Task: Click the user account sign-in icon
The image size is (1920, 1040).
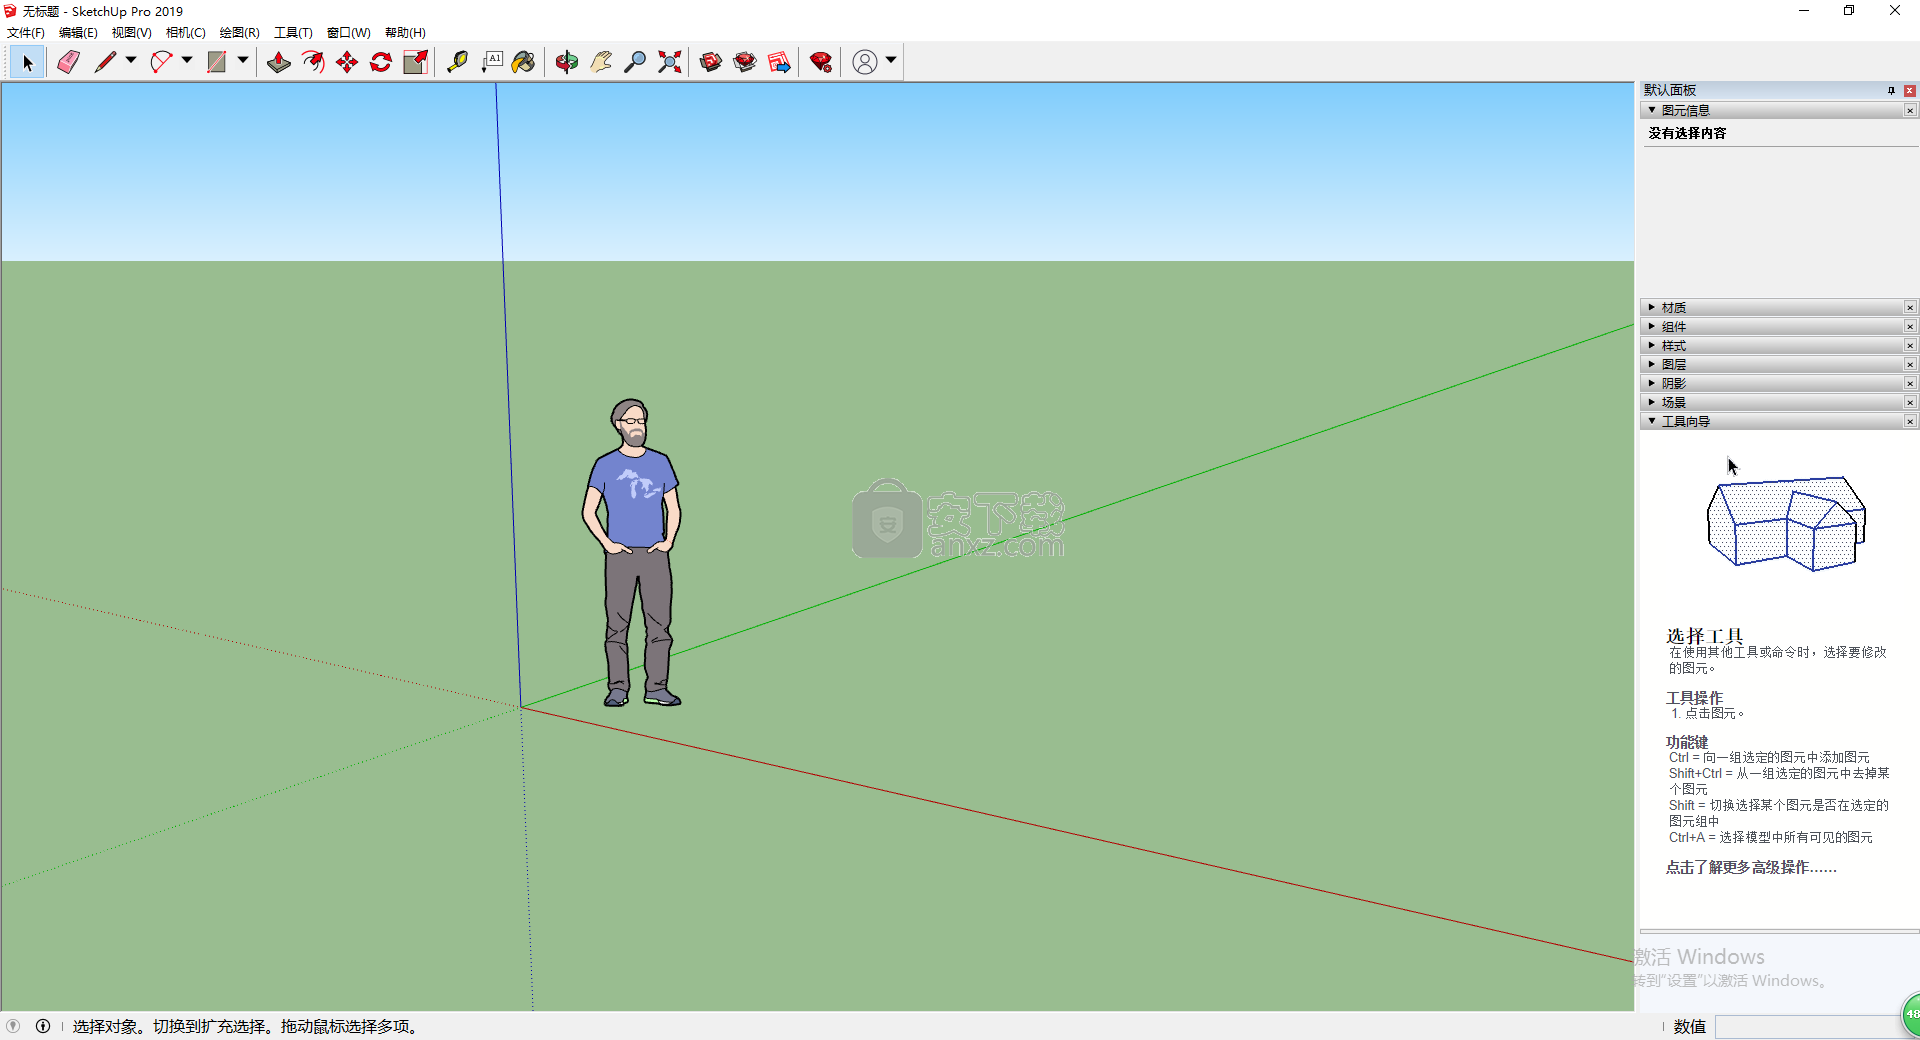Action: pyautogui.click(x=865, y=62)
